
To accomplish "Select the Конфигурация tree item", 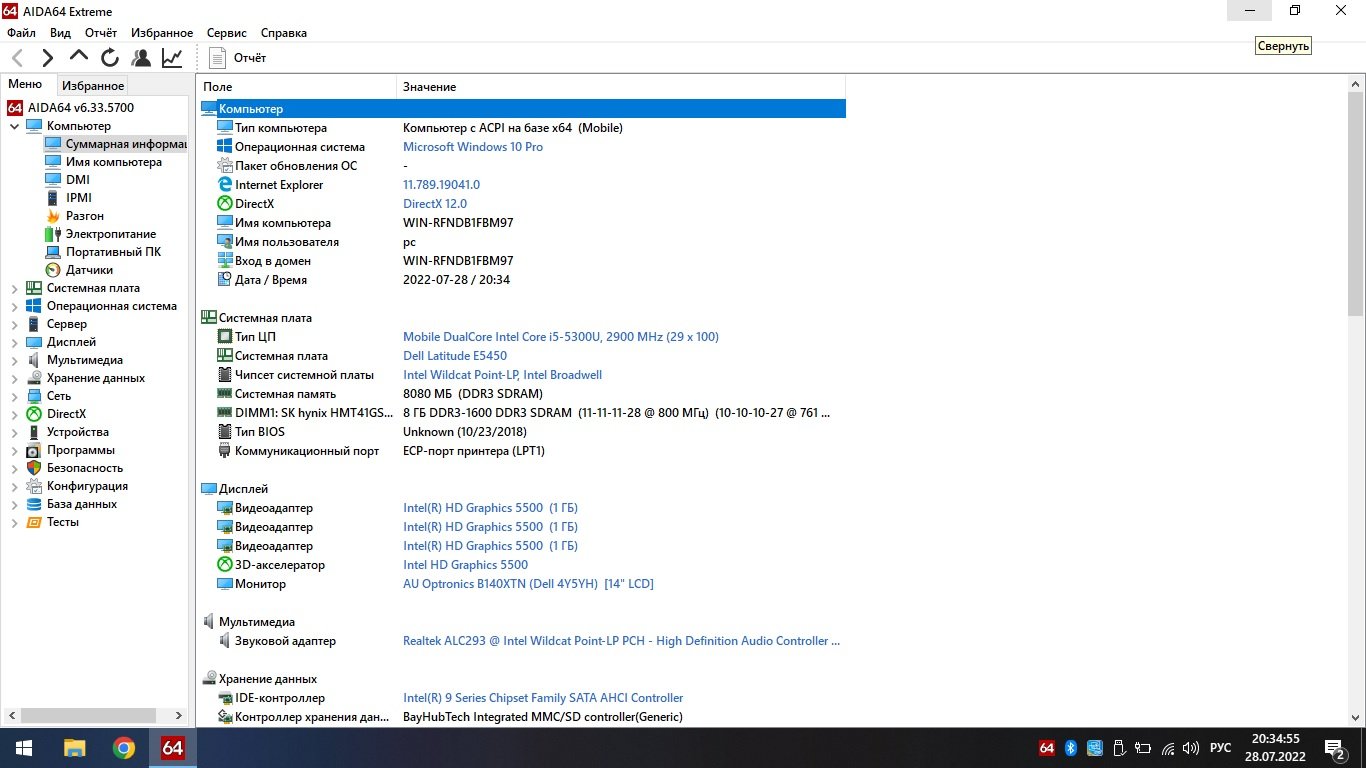I will [87, 486].
